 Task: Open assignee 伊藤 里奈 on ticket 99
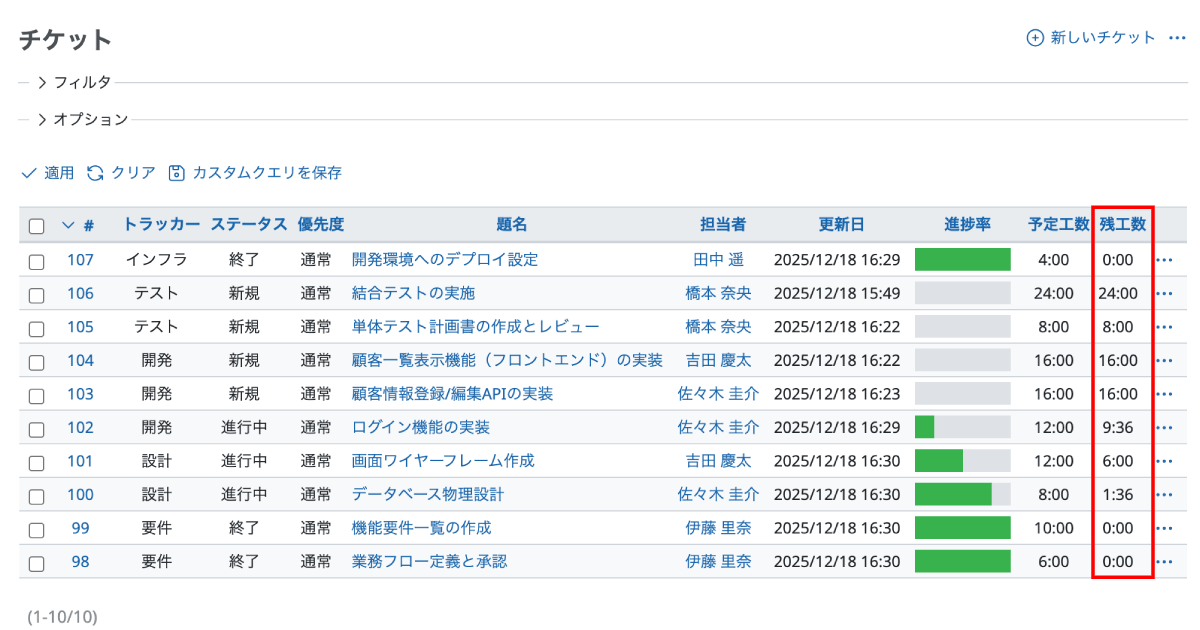pos(718,528)
